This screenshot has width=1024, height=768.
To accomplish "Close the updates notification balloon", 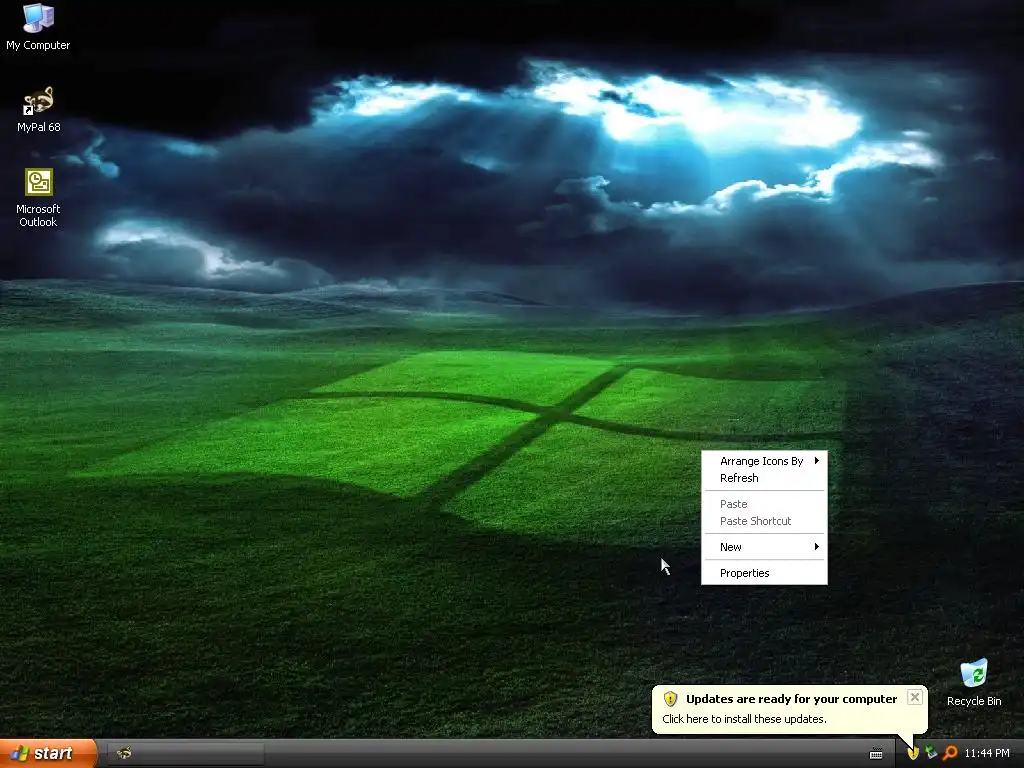I will [915, 697].
